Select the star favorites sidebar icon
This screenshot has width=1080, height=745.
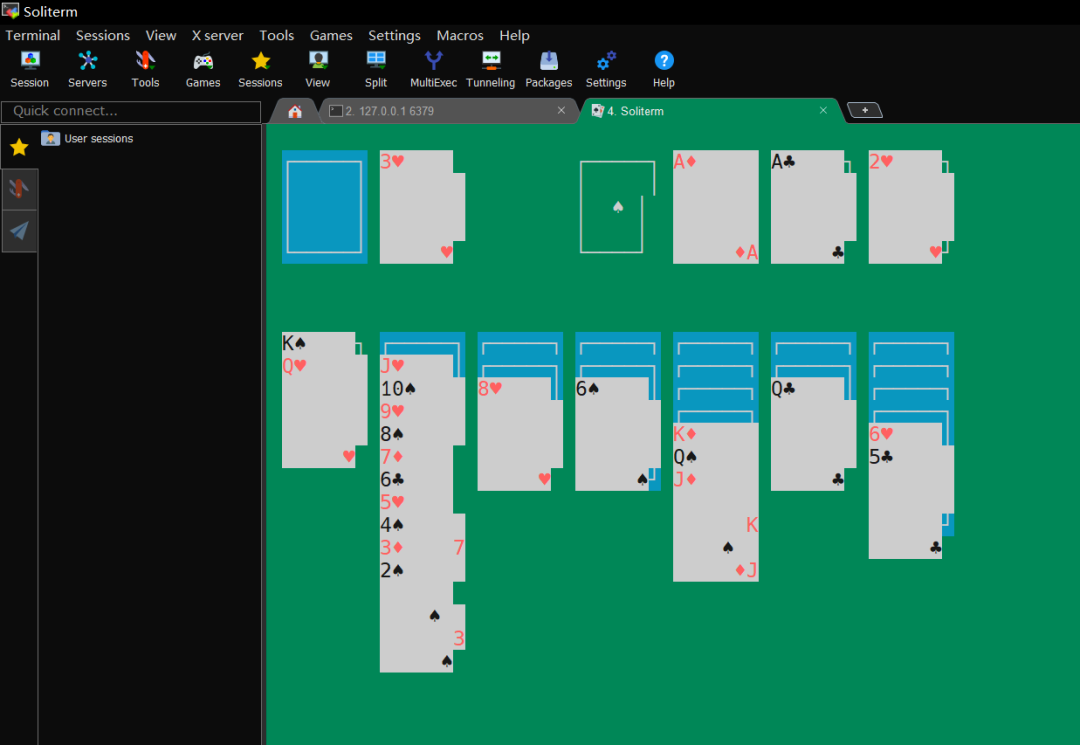[19, 147]
